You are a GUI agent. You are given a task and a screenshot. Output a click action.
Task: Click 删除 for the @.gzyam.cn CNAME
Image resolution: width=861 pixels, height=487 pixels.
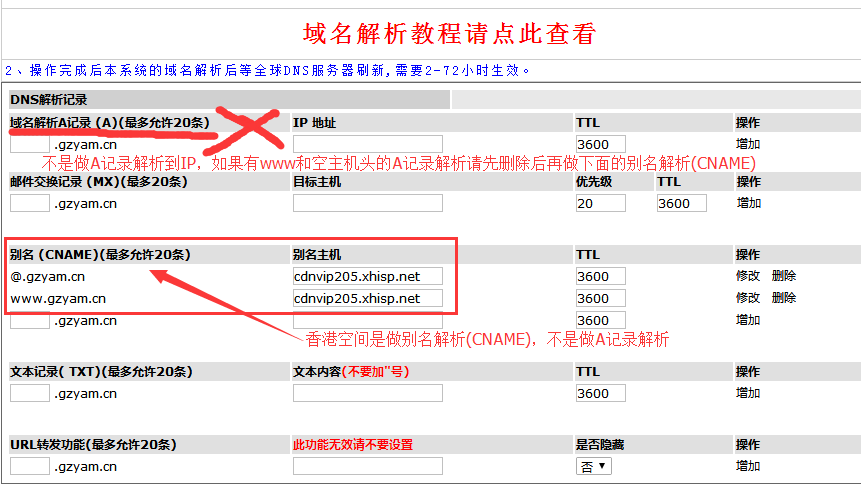point(784,276)
